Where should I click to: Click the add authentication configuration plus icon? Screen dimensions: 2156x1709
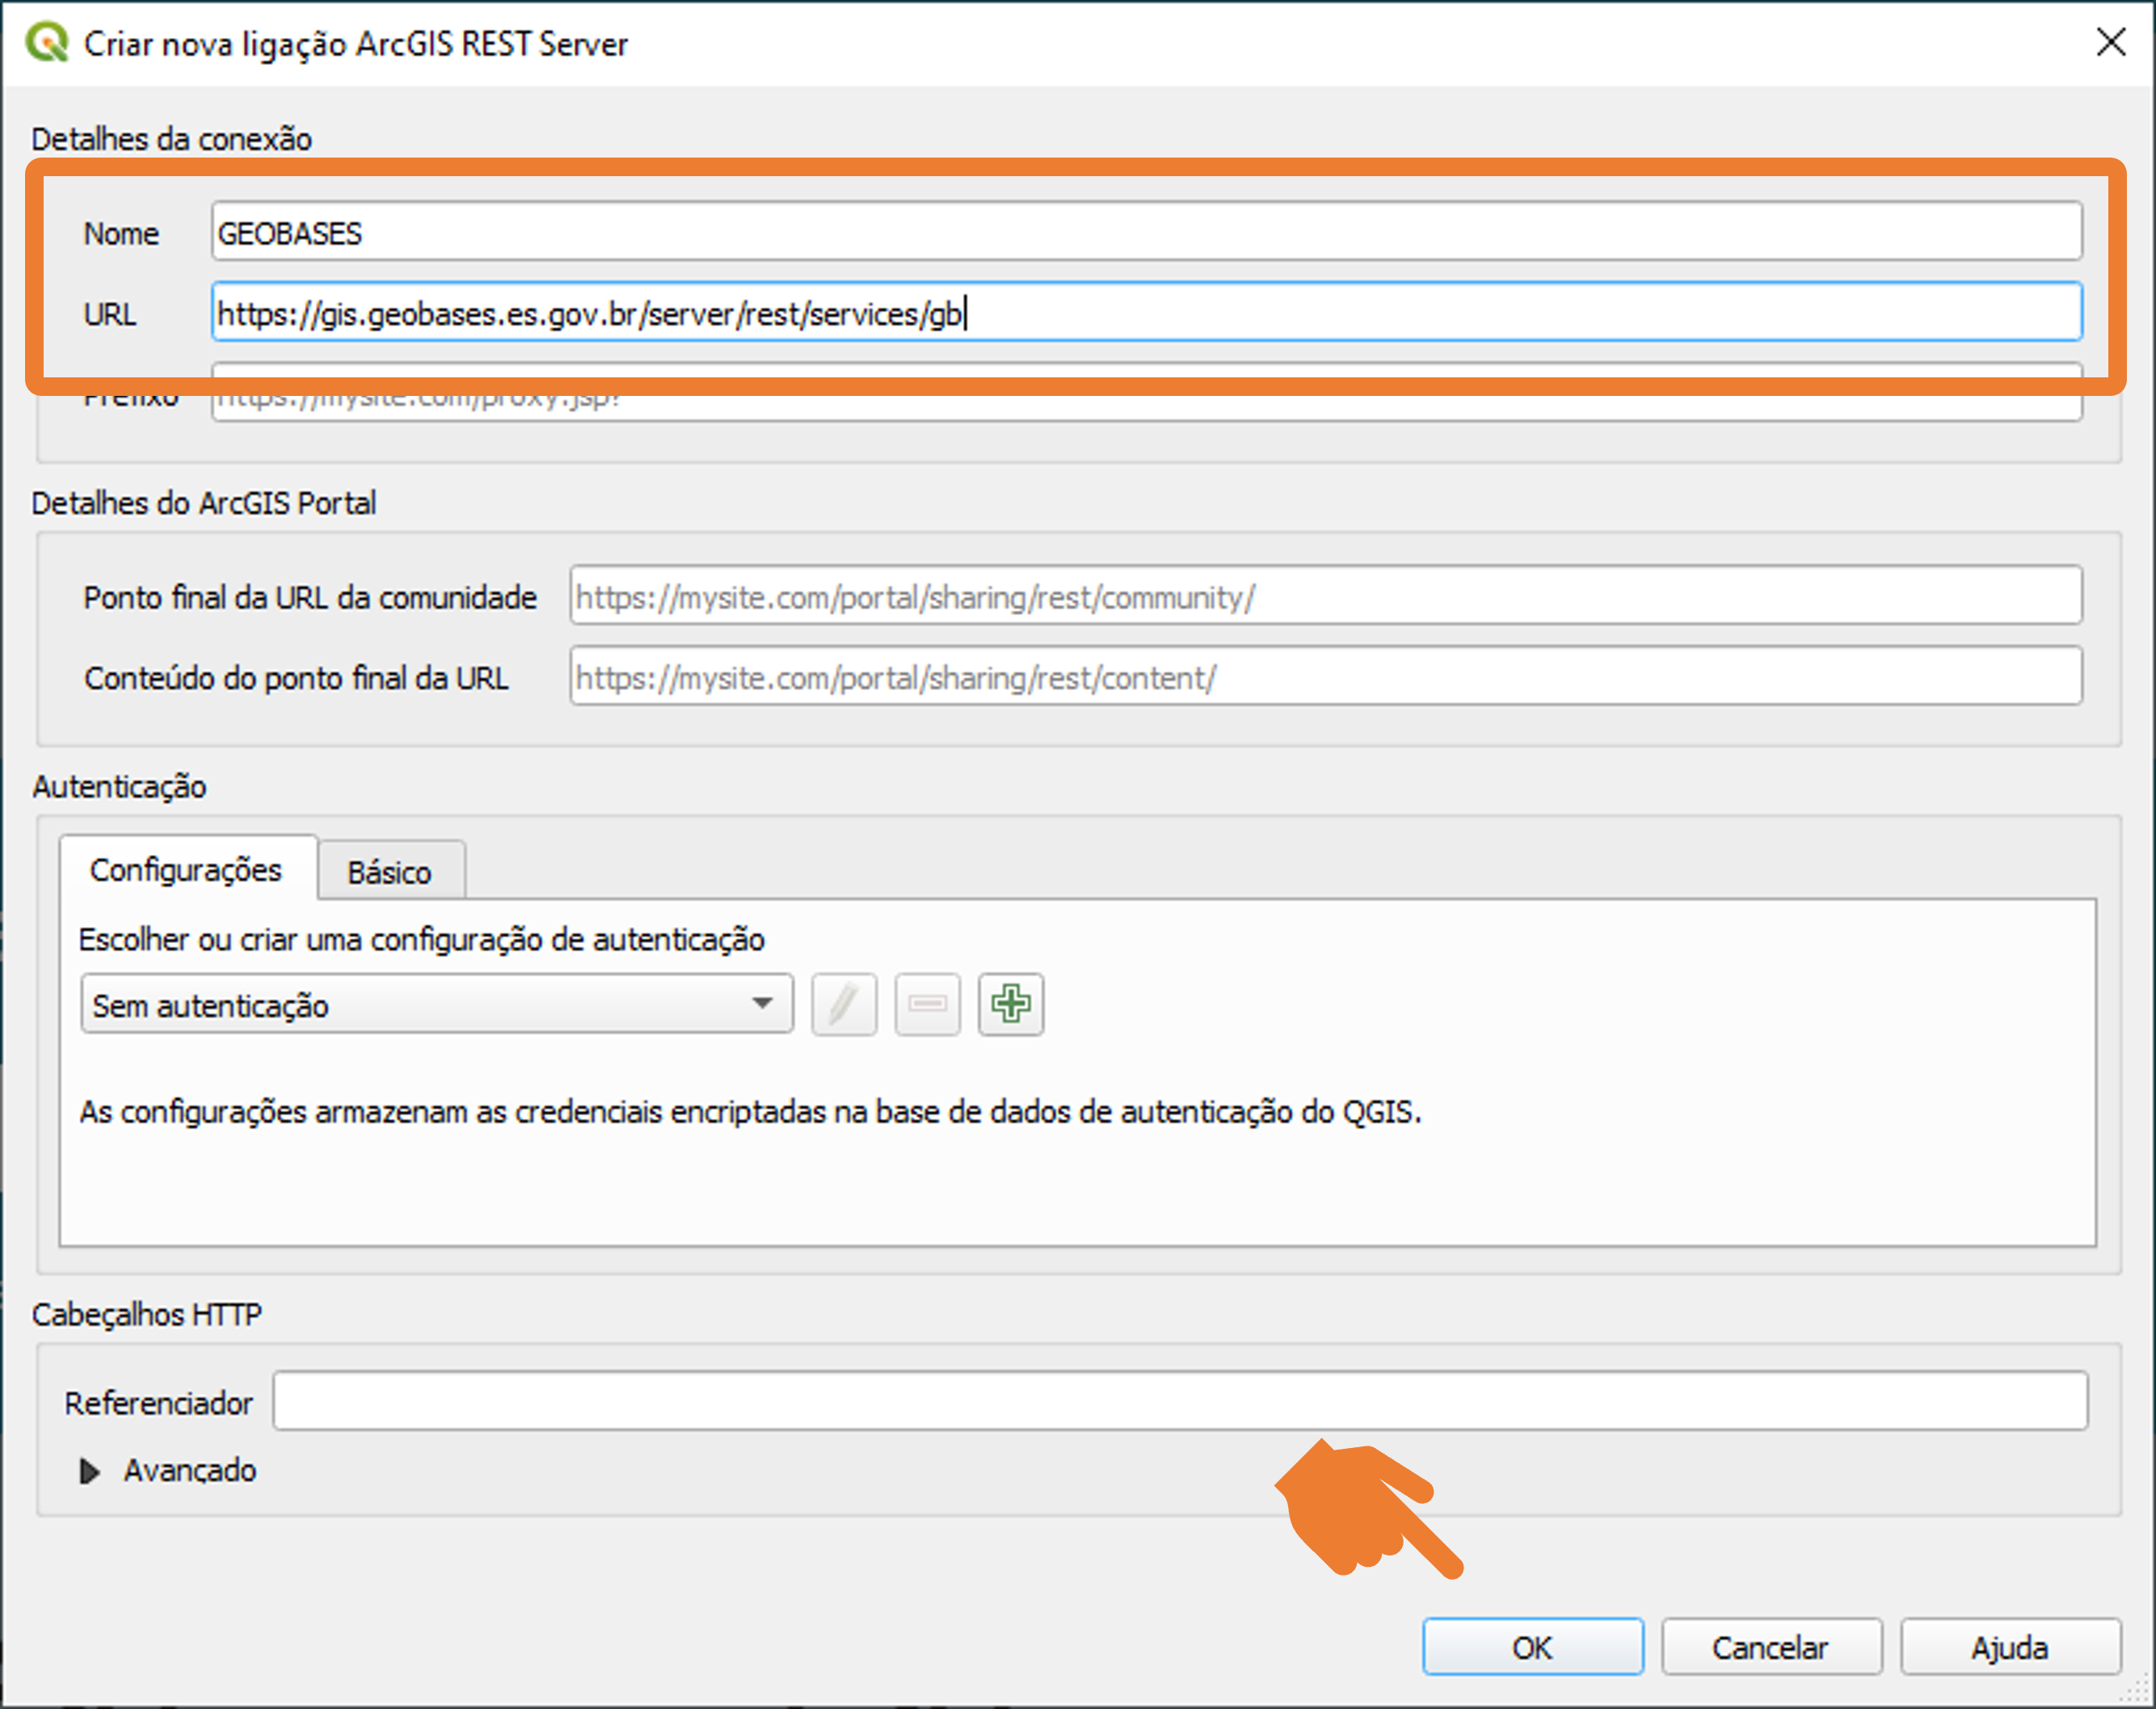pyautogui.click(x=1010, y=1003)
